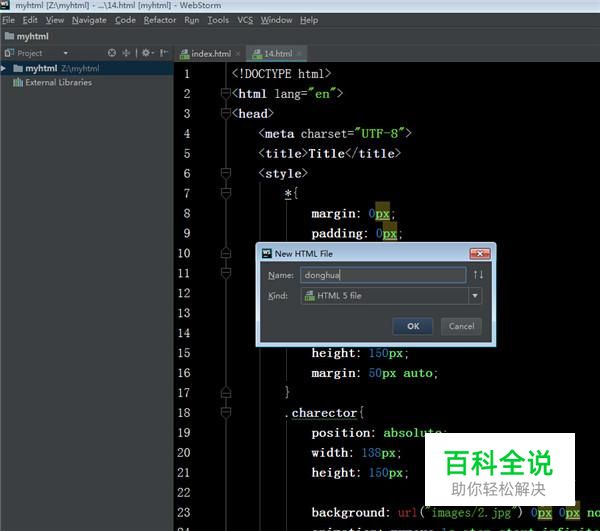Close the index.html tab
This screenshot has width=600, height=531.
238,54
